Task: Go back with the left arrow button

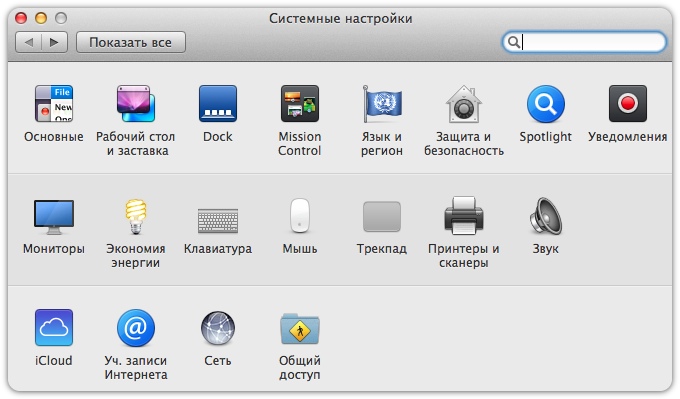Action: [x=29, y=43]
